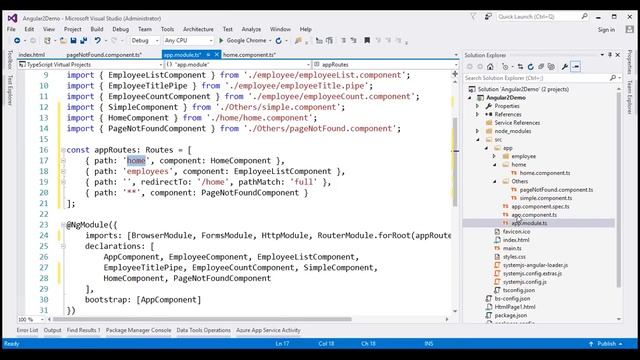Switch to the index.html tab
The width and height of the screenshot is (640, 360).
(x=31, y=55)
